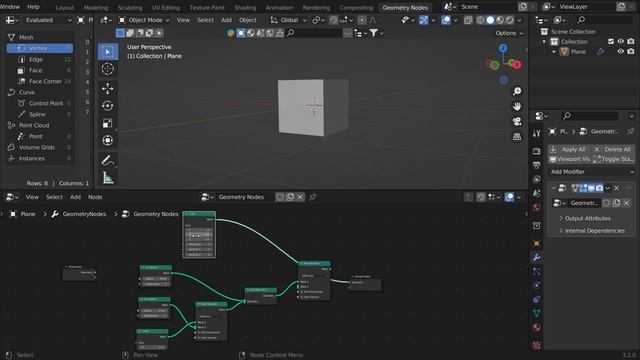Pin the Geometry Nodes node tree
Screen dimensions: 640x360
pyautogui.click(x=313, y=197)
